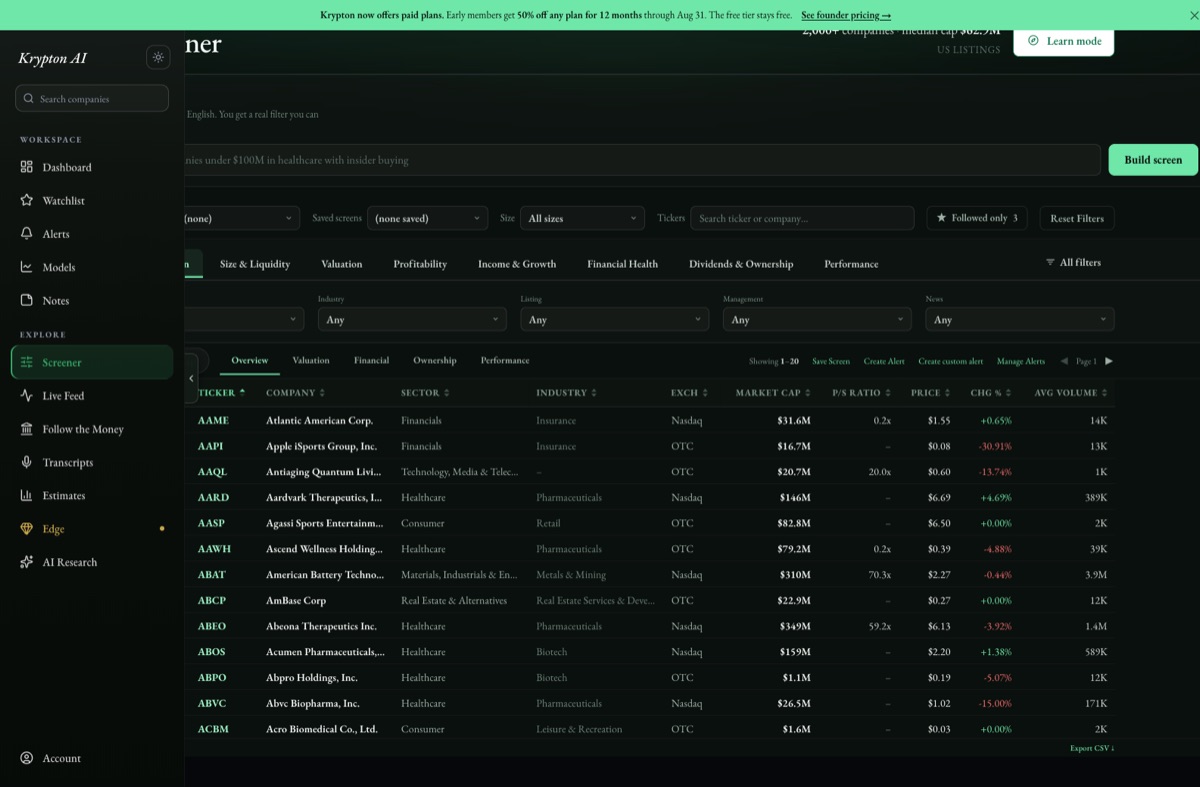Click Reset Filters button
Viewport: 1200px width, 787px height.
click(1077, 218)
